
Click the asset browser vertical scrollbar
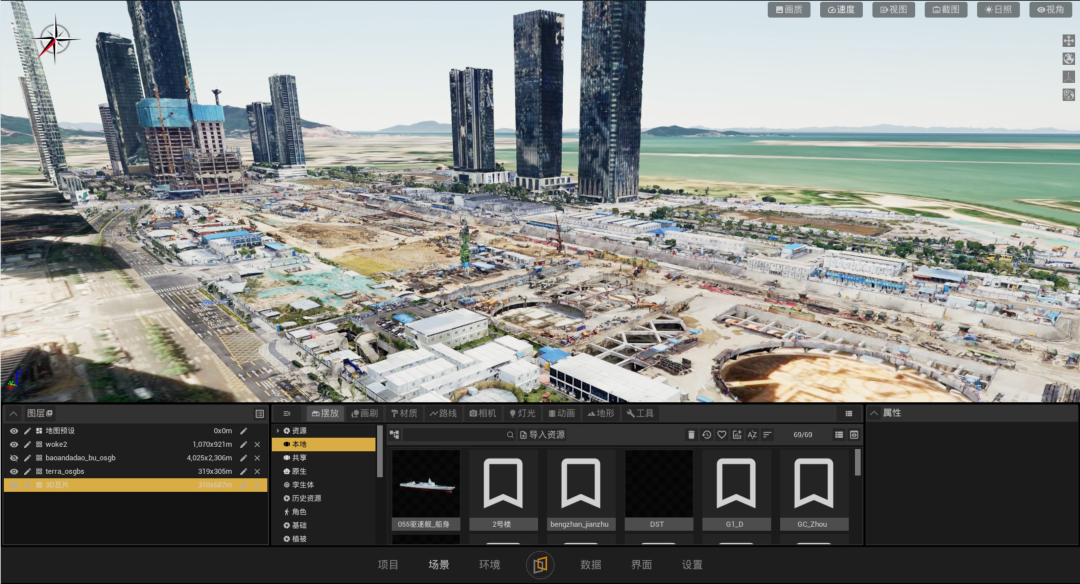858,462
